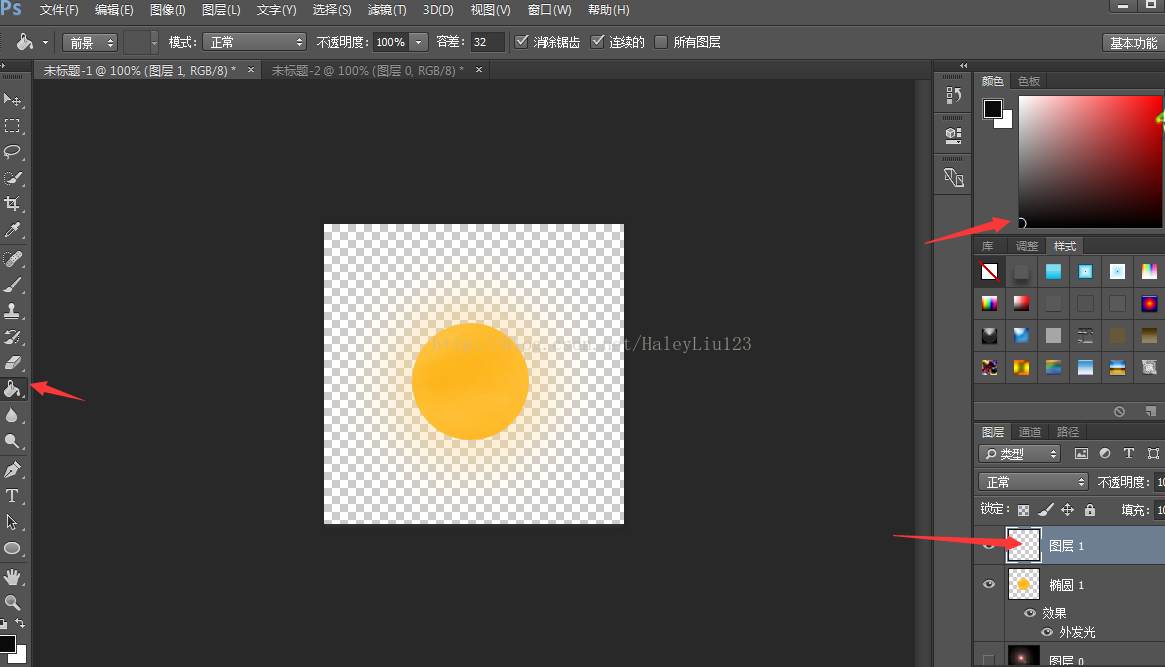This screenshot has width=1165, height=667.
Task: Open the 3D panel icon
Action: coord(953,178)
